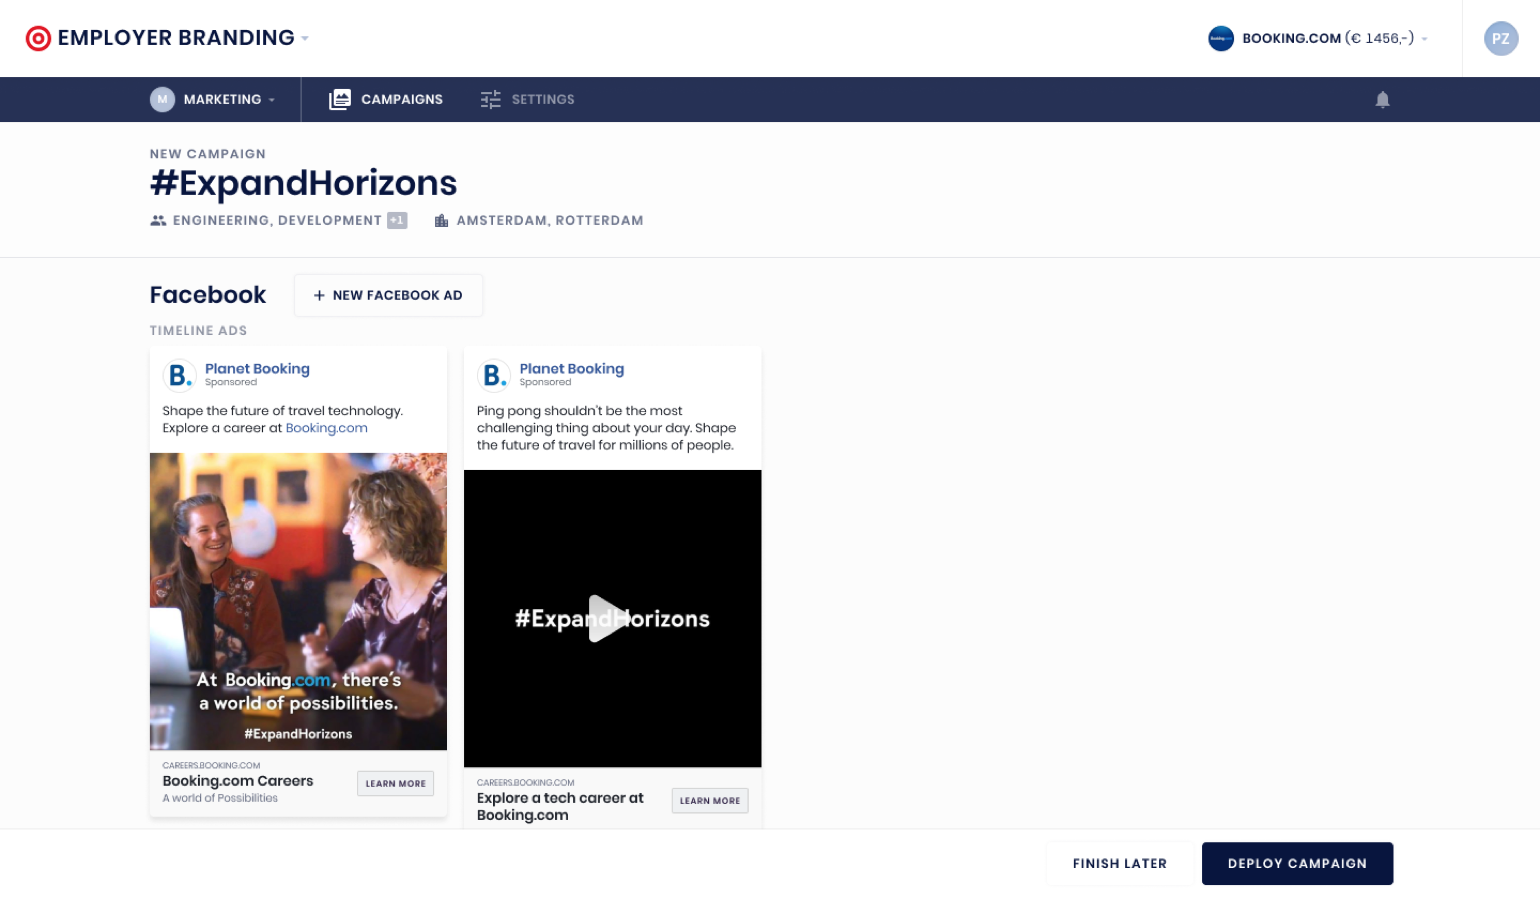This screenshot has height=898, width=1540.
Task: Click the #ExpandHorizons campaign title
Action: click(303, 183)
